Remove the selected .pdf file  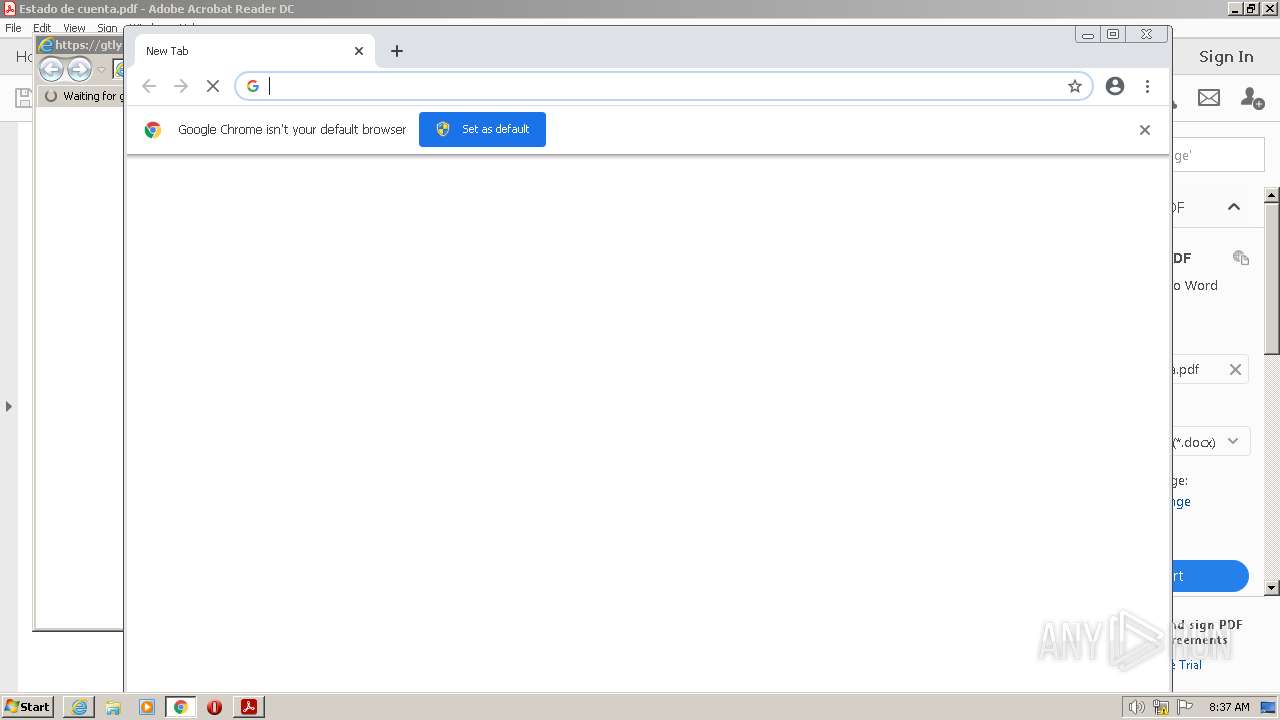pyautogui.click(x=1235, y=369)
